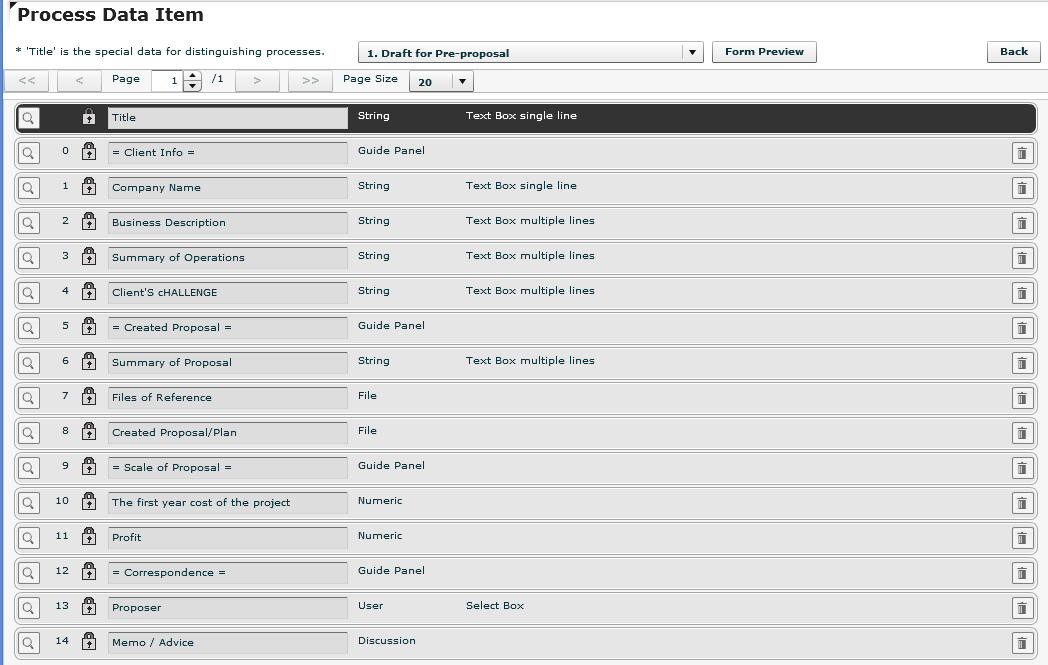Edit the Proposer name field

228,608
